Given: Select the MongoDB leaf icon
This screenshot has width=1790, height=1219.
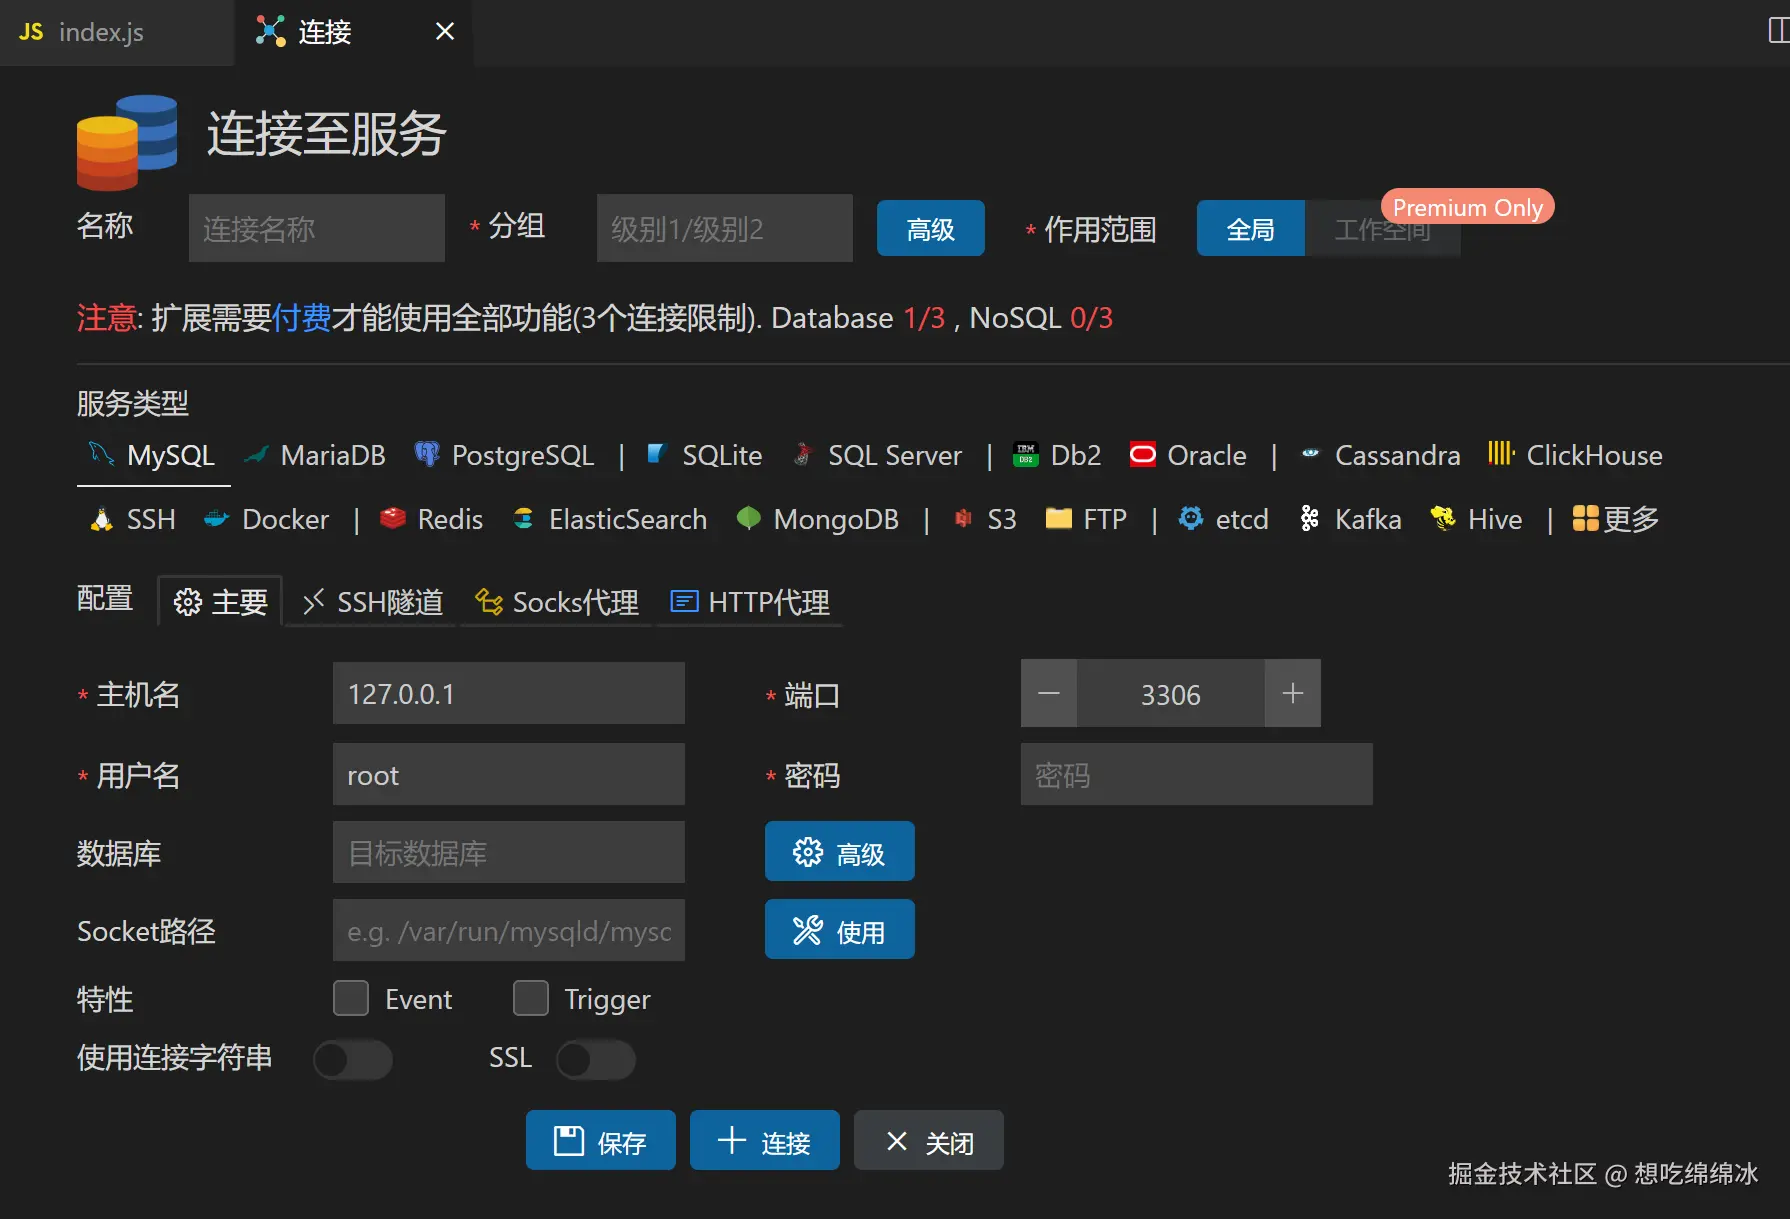Looking at the screenshot, I should click(748, 519).
